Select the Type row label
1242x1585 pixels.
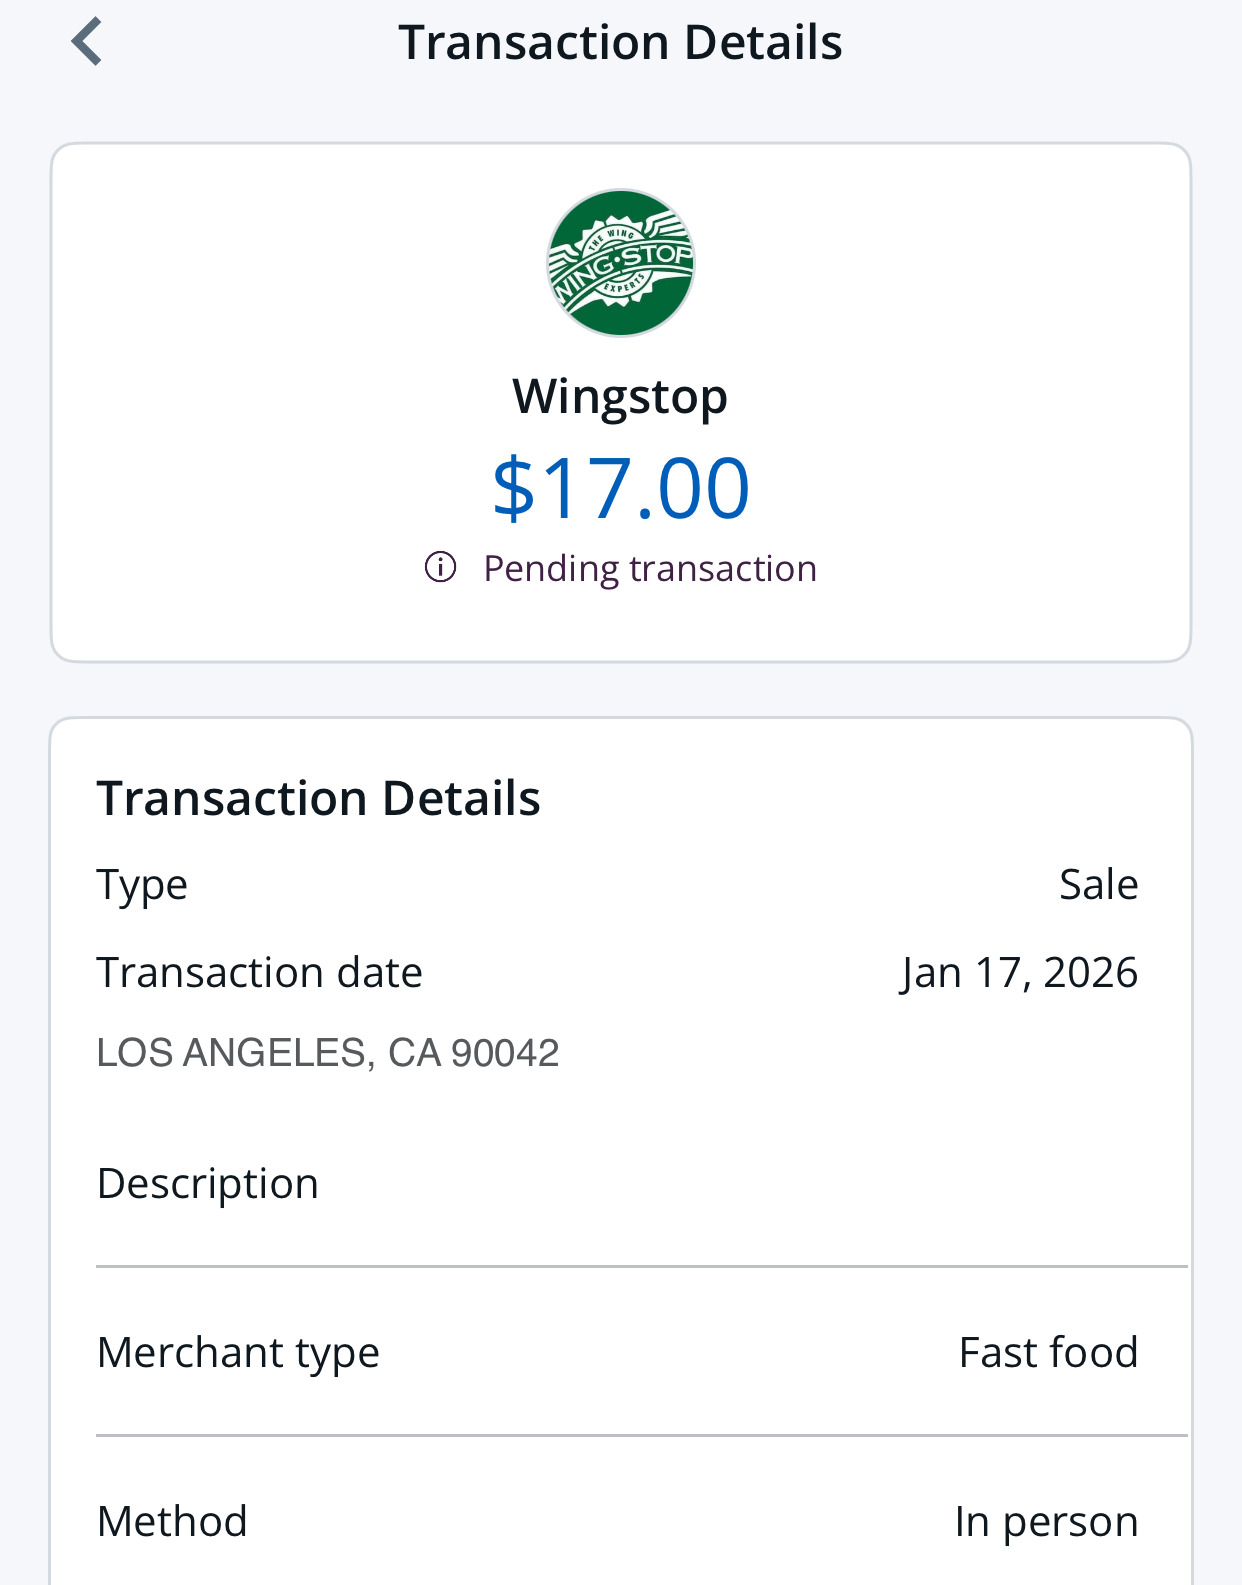point(142,885)
